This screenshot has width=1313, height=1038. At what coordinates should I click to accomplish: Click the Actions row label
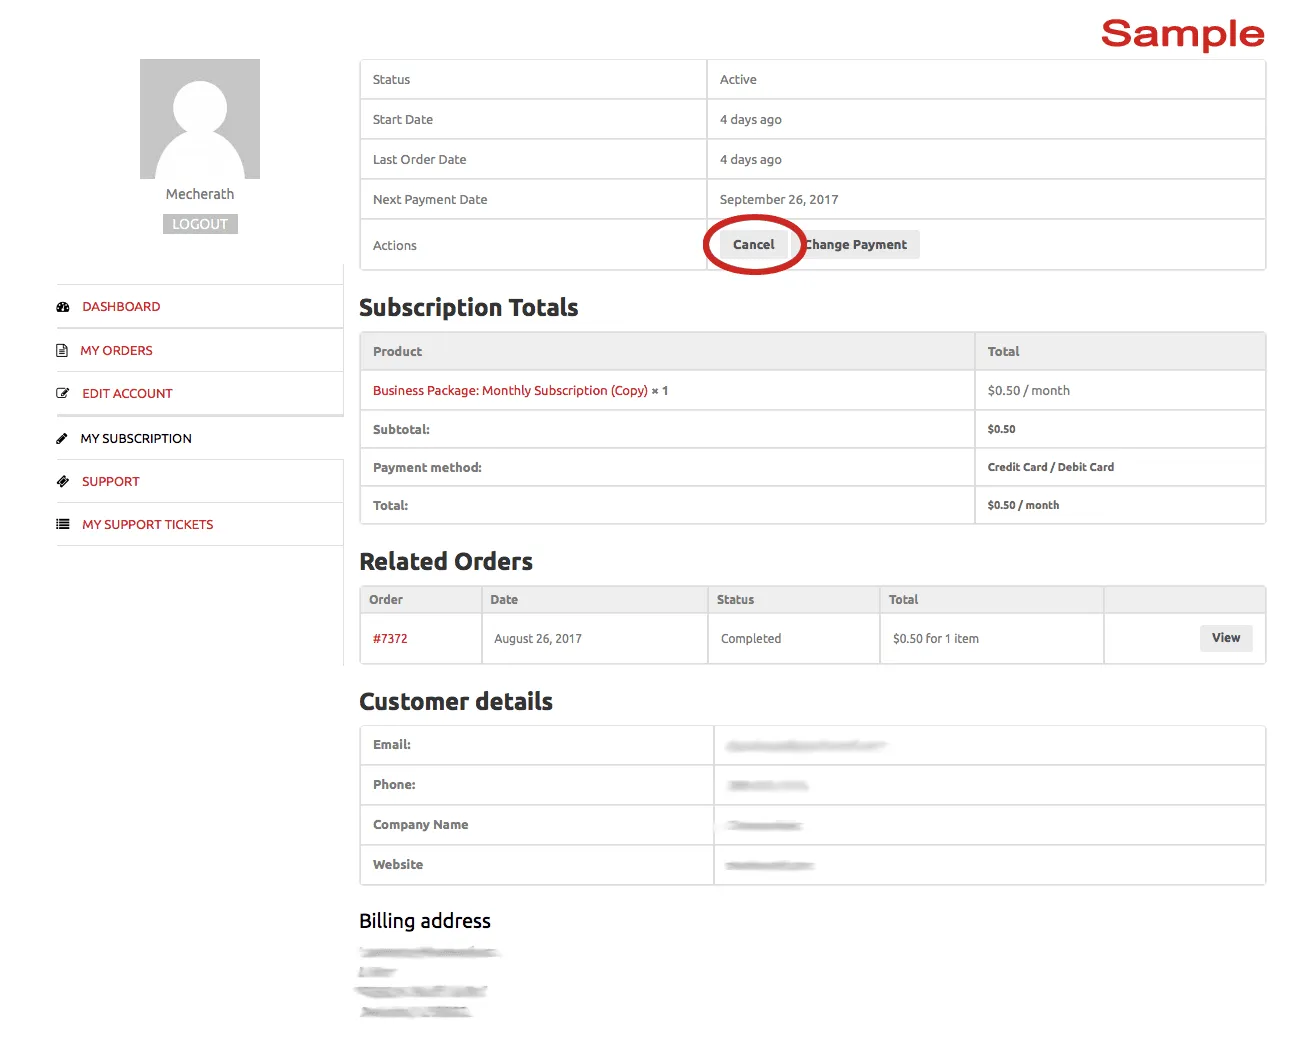click(395, 245)
